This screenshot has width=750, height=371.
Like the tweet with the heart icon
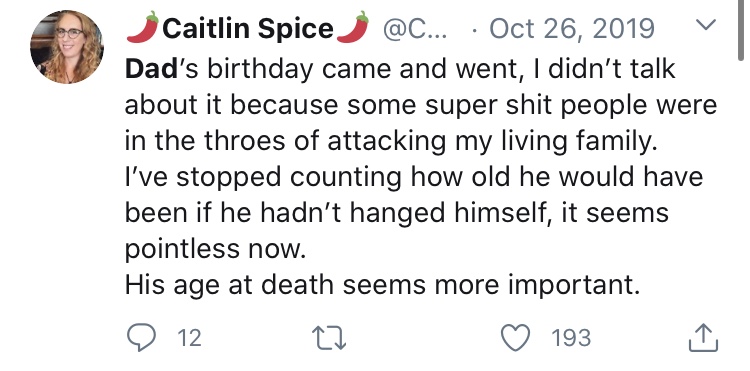516,338
